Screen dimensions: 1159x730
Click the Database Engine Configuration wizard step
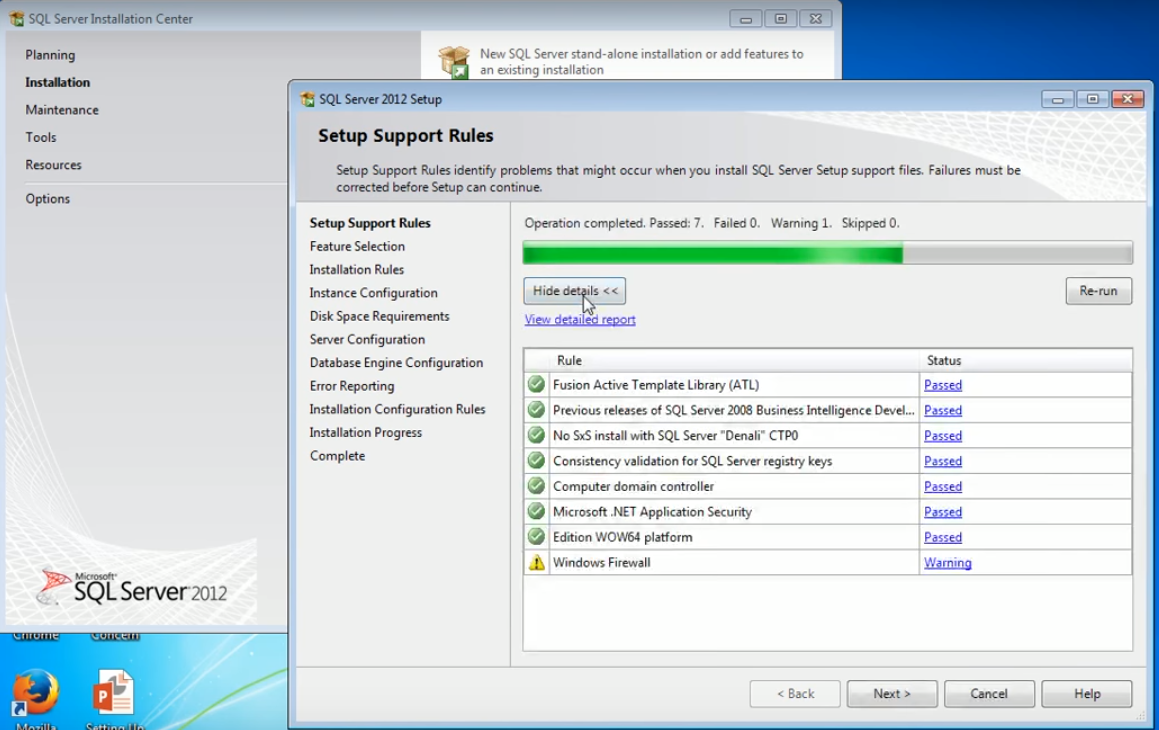coord(396,362)
